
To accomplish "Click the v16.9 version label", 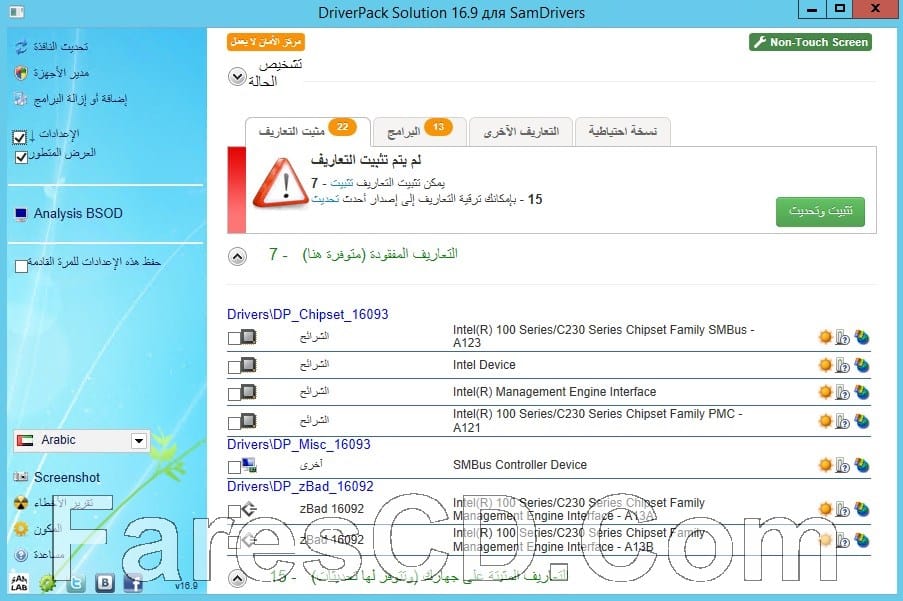I will 186,585.
